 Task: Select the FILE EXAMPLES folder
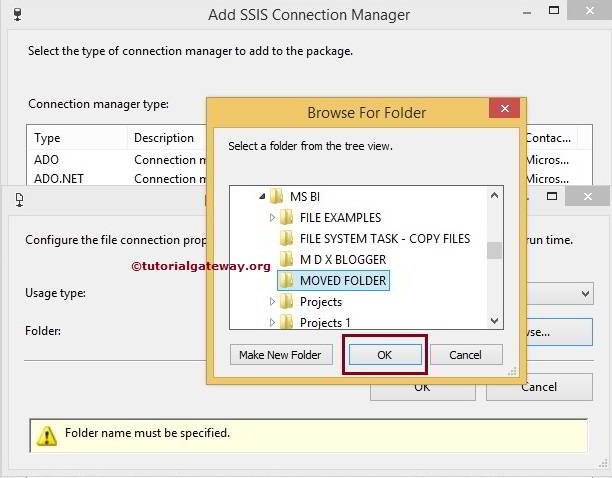[340, 217]
